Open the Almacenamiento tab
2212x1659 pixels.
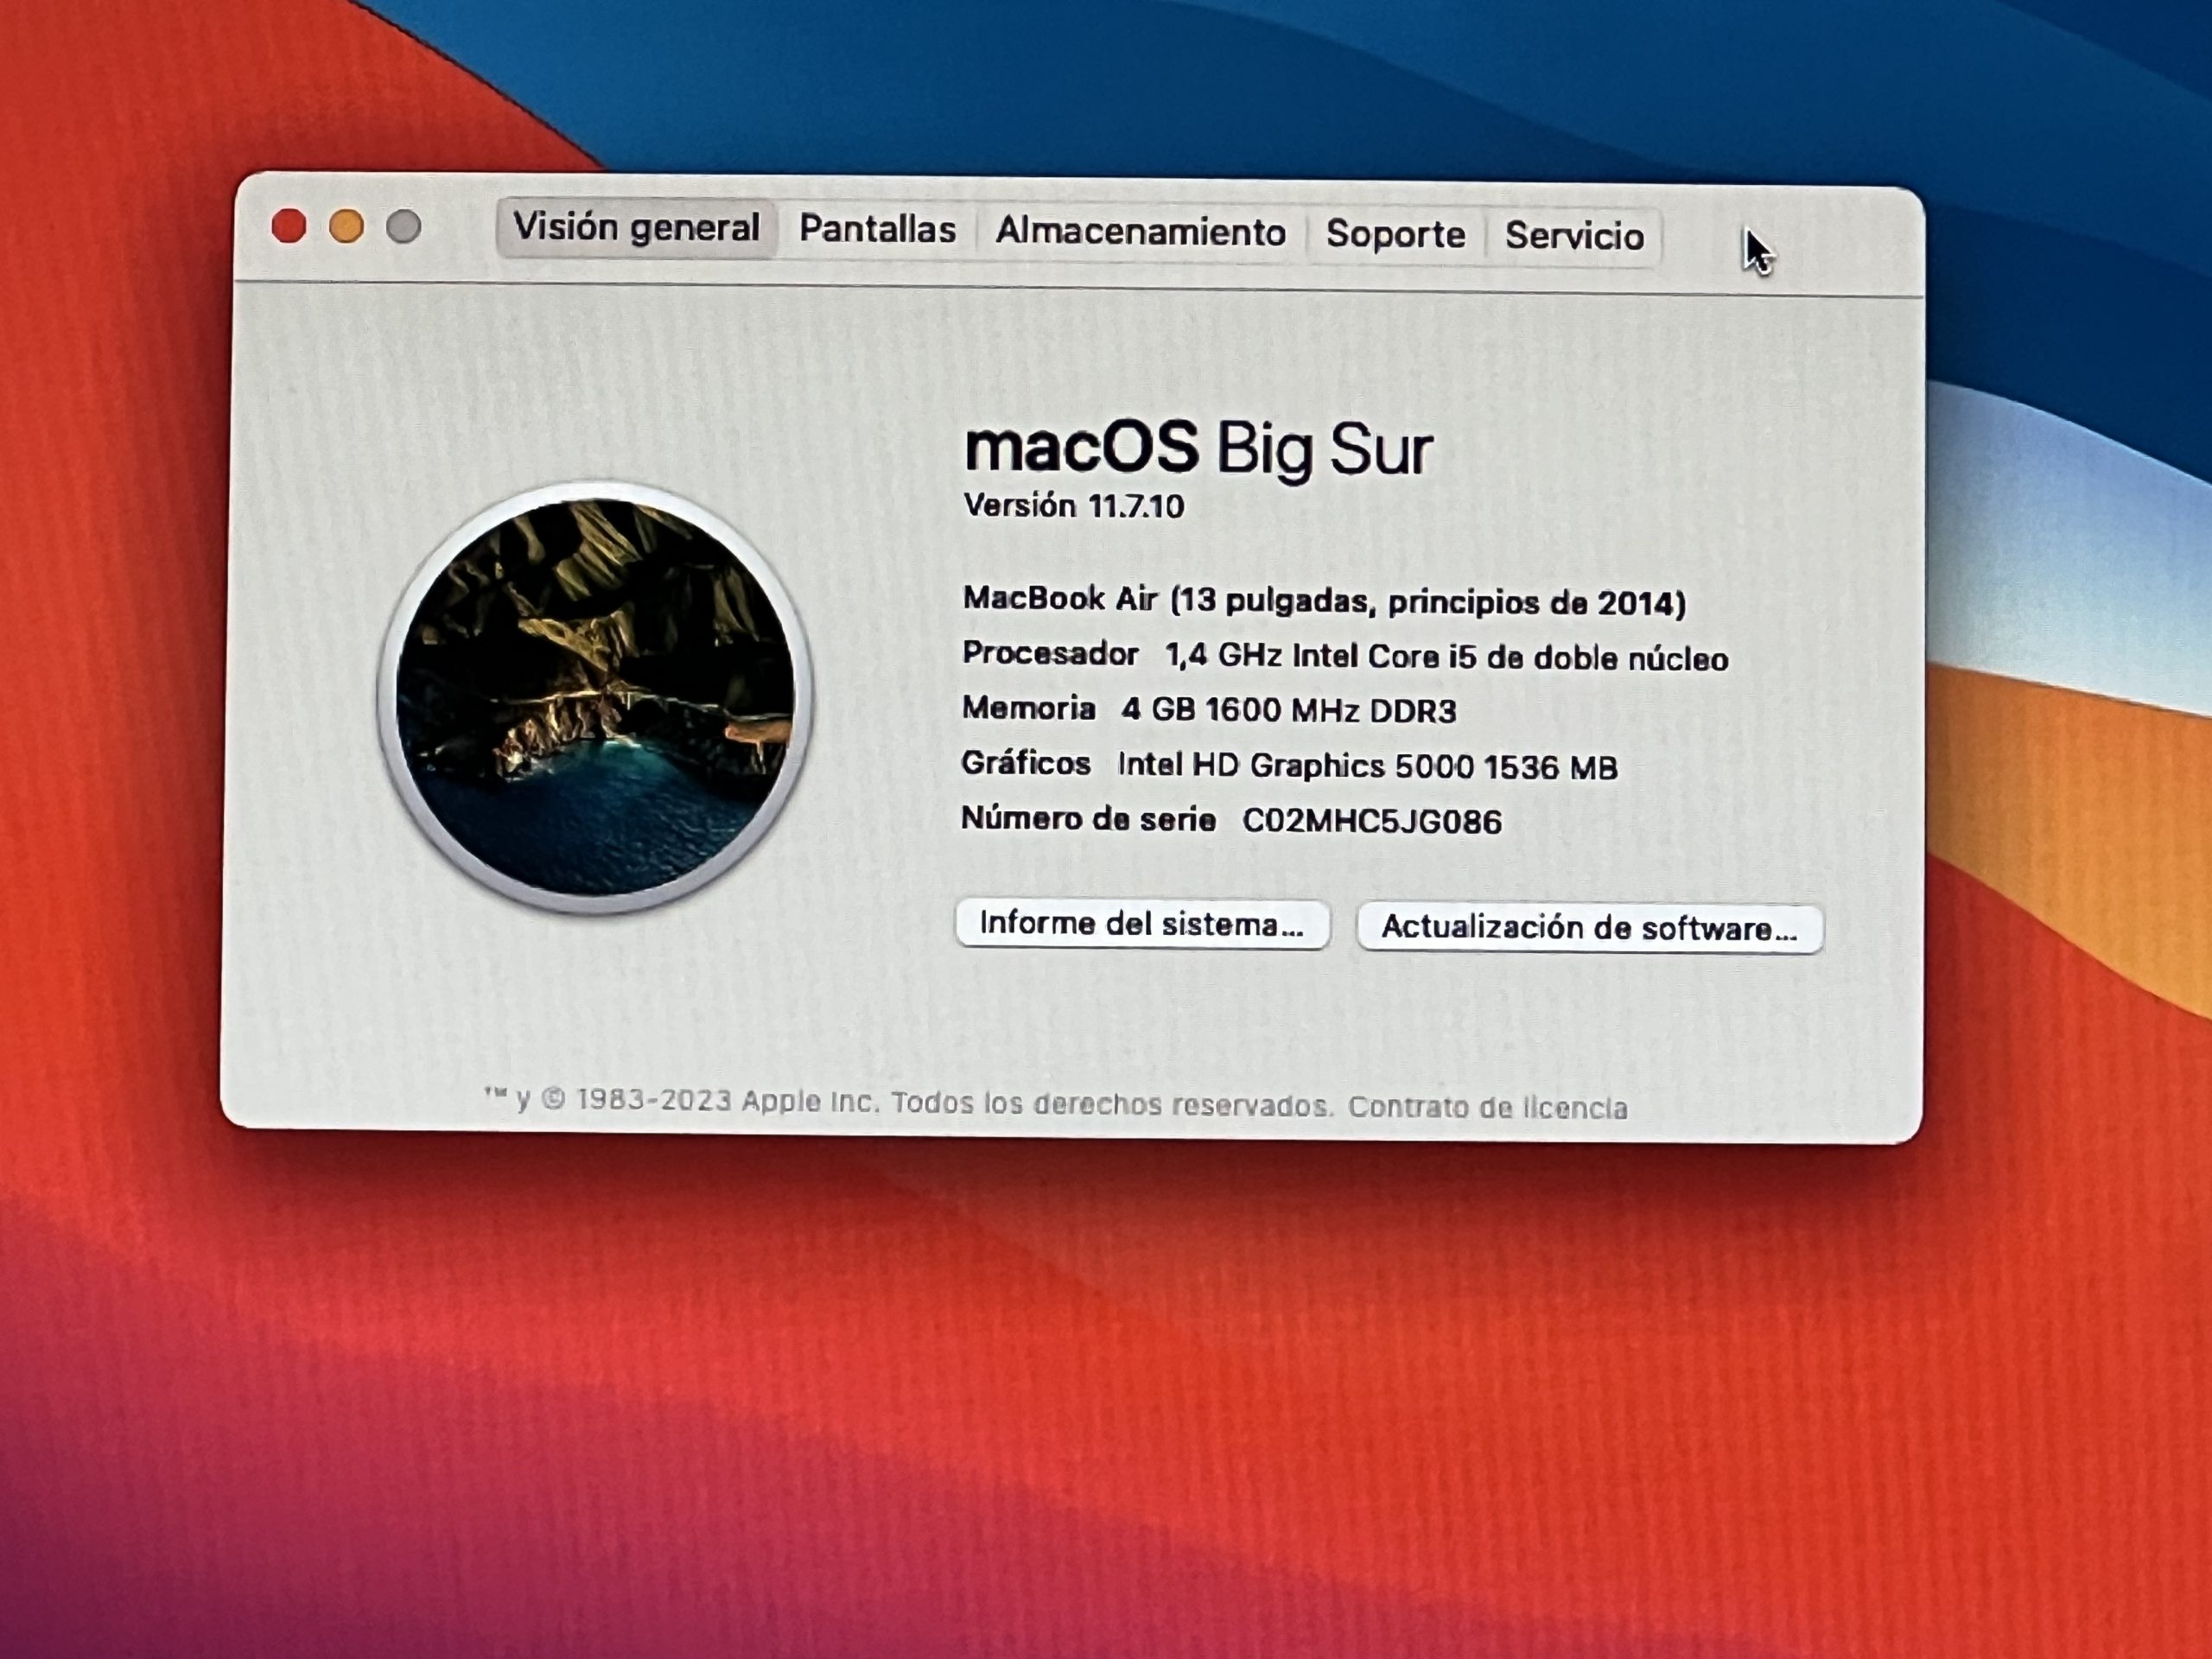pyautogui.click(x=1140, y=232)
